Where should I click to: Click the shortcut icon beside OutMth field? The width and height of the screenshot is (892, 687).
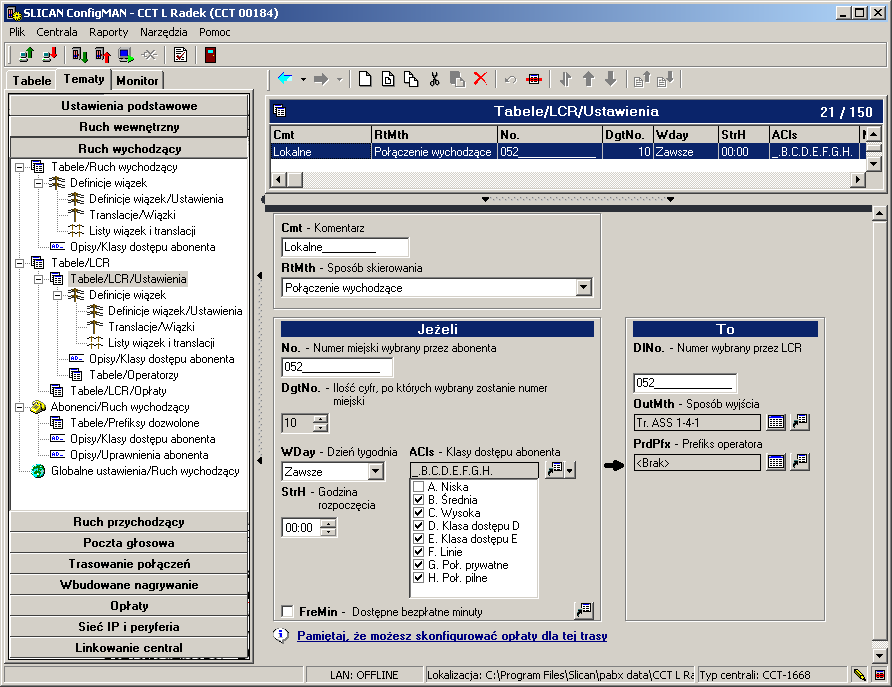(x=800, y=422)
